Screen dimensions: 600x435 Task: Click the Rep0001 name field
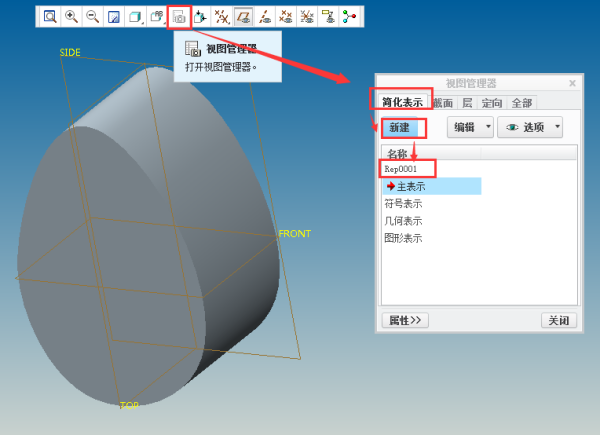(x=407, y=169)
